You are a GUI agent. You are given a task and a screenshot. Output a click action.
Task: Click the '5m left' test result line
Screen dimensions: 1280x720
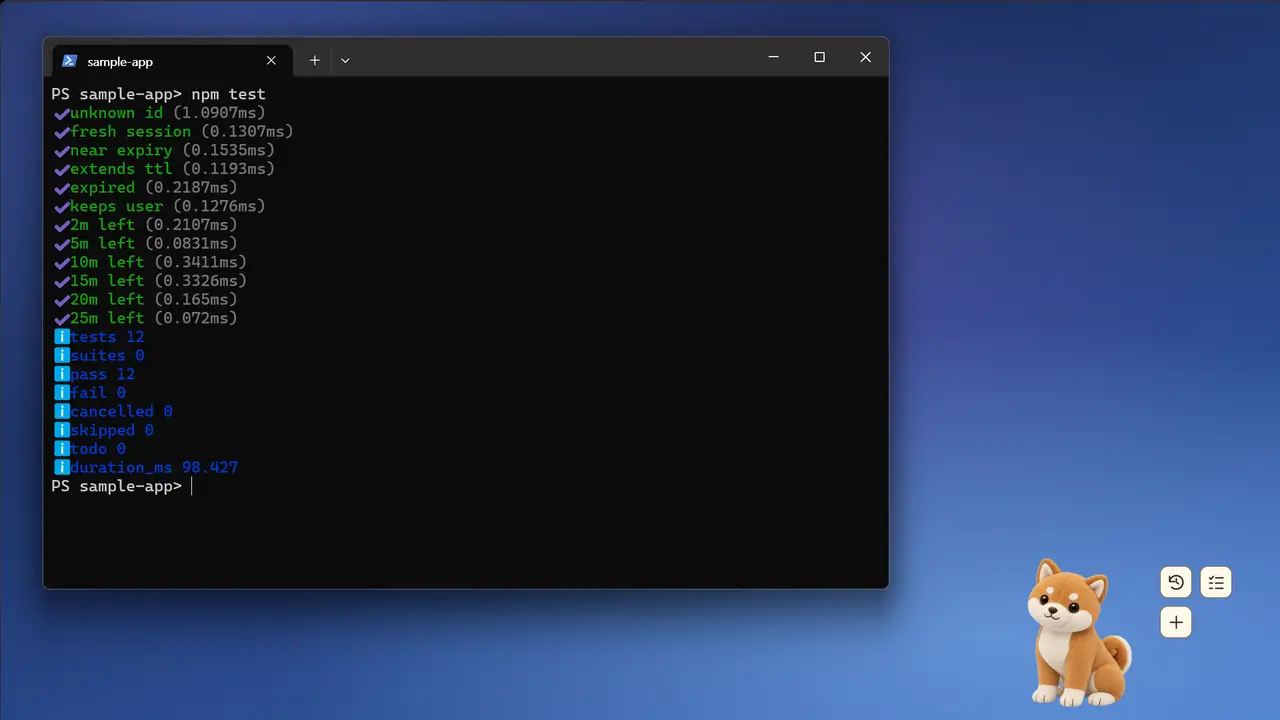coord(146,244)
